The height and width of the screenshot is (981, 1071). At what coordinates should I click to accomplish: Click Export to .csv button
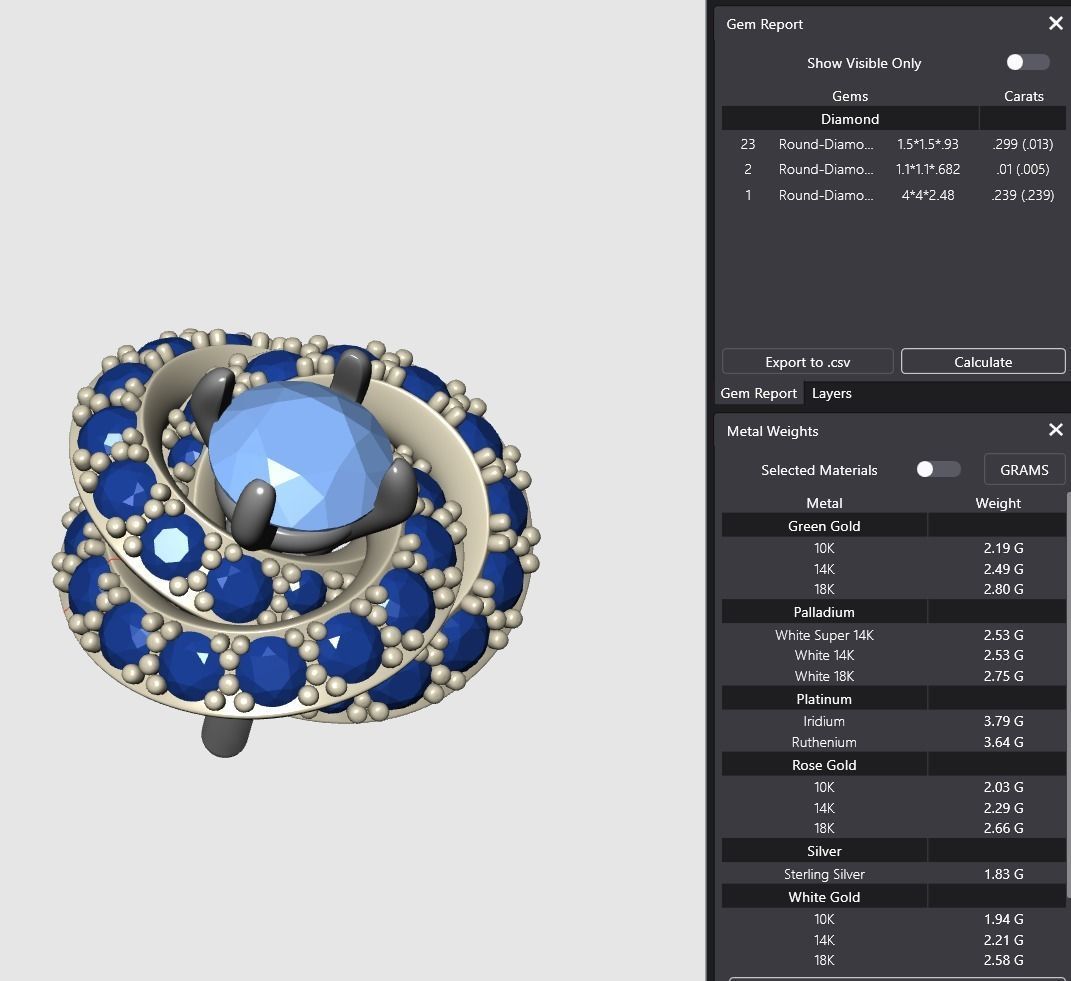tap(807, 361)
